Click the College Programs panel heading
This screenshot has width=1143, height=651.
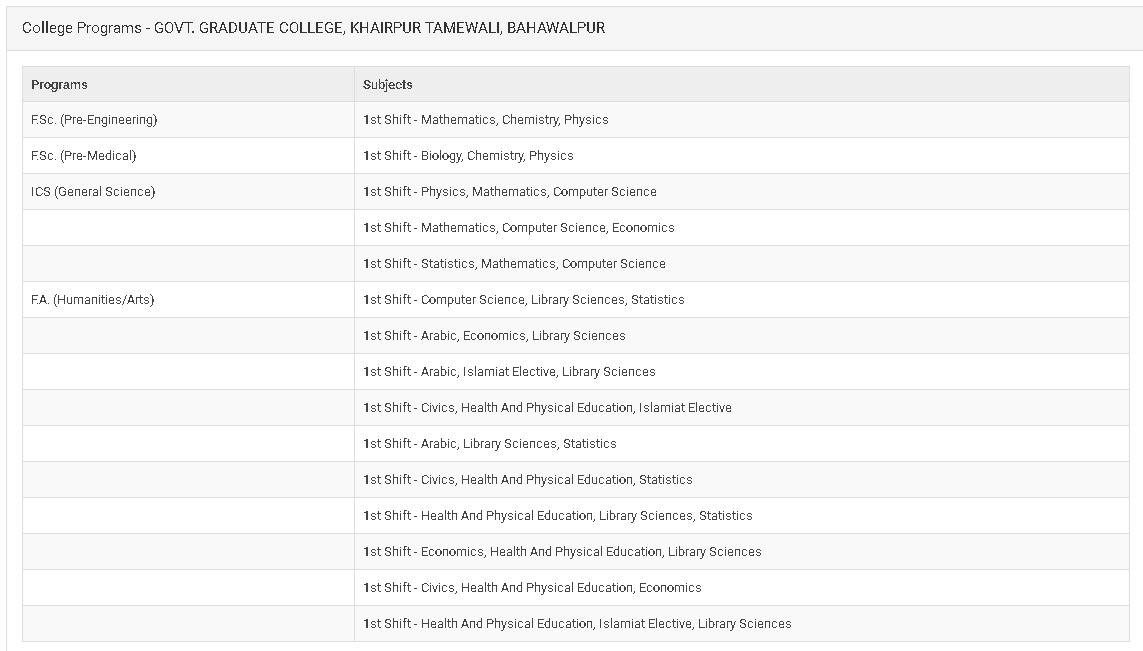tap(313, 28)
